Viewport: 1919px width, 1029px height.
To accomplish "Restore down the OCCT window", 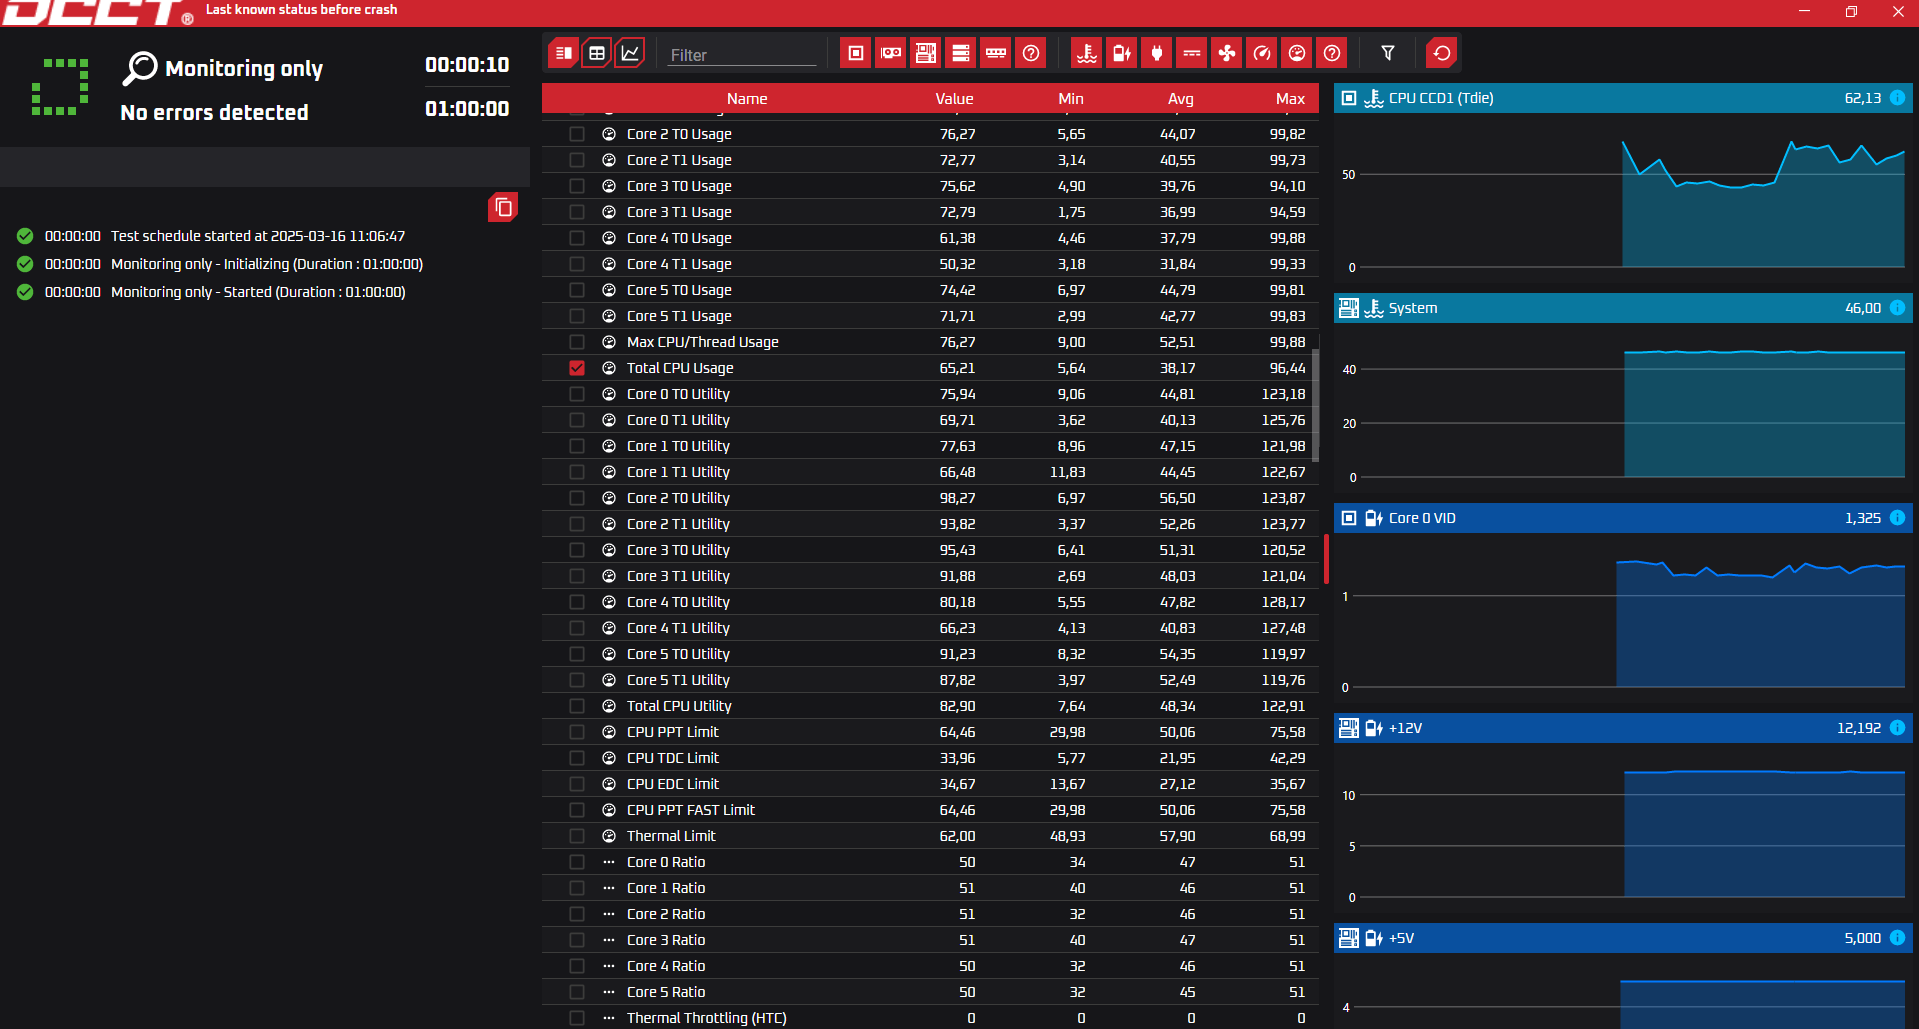I will pos(1851,12).
